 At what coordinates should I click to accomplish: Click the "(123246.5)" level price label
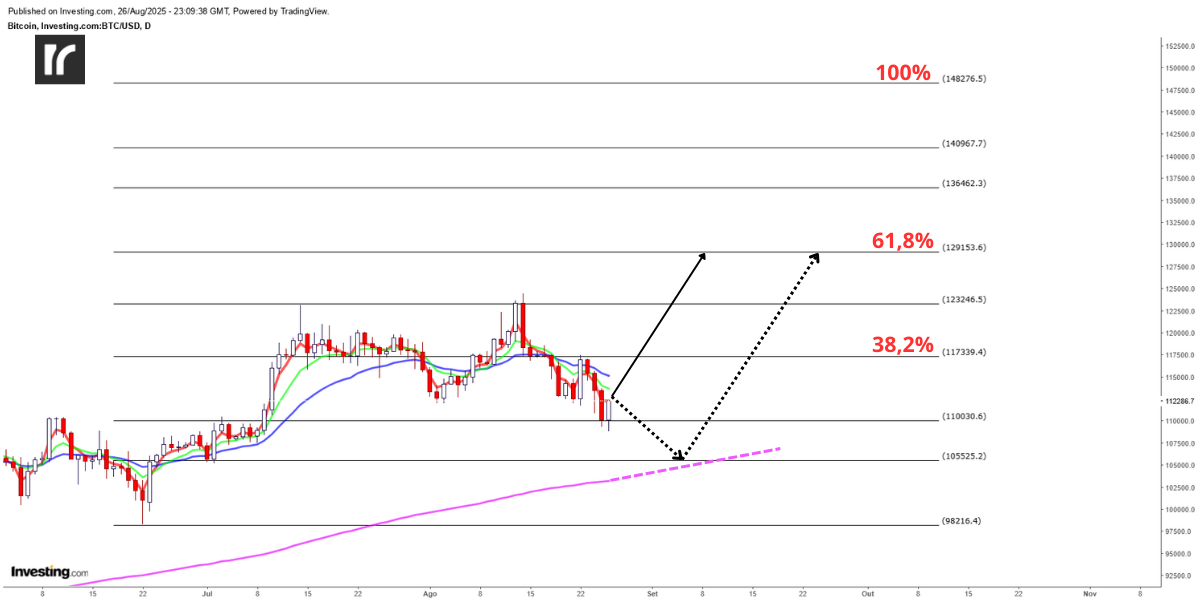point(964,299)
